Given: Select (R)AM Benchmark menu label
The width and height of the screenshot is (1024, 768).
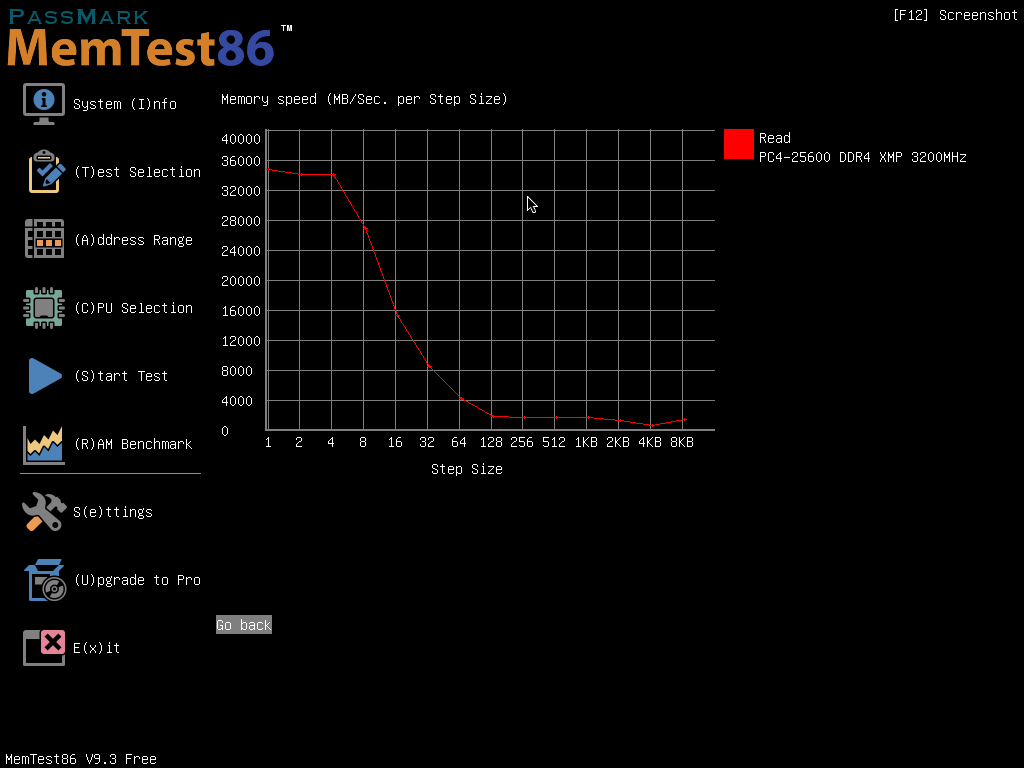Looking at the screenshot, I should pos(133,444).
